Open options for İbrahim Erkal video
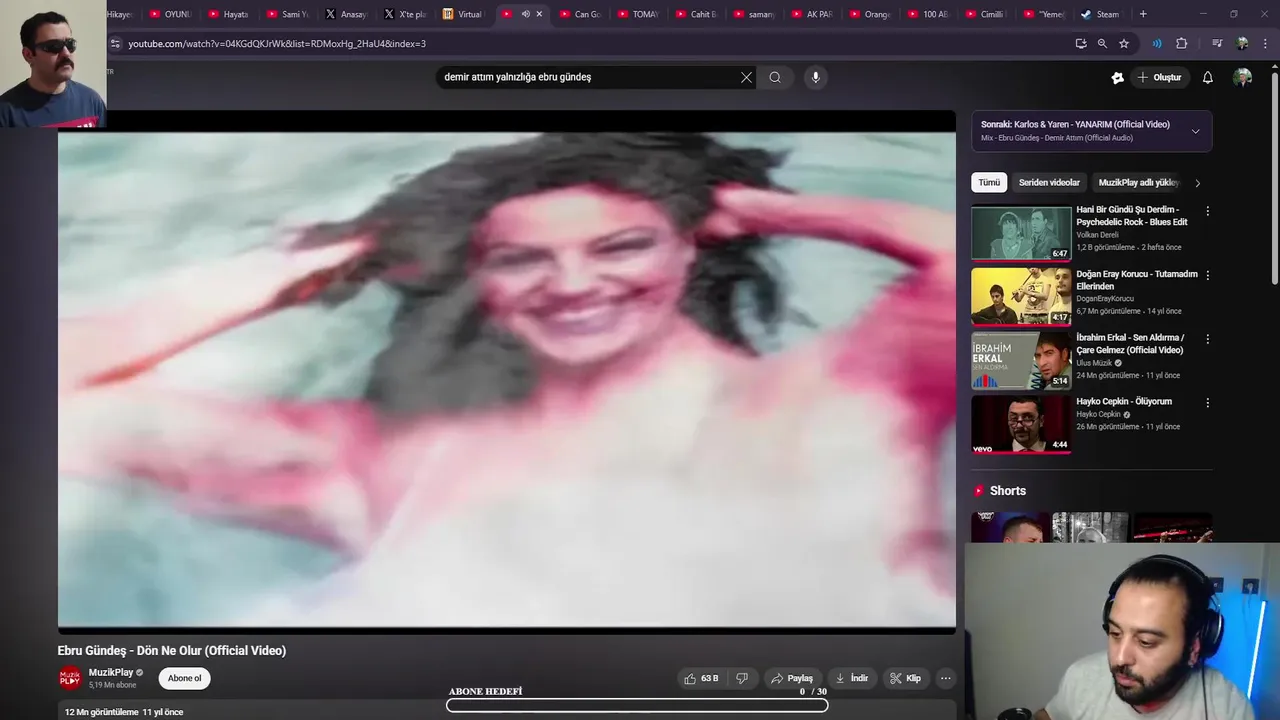This screenshot has width=1280, height=720. tap(1207, 339)
